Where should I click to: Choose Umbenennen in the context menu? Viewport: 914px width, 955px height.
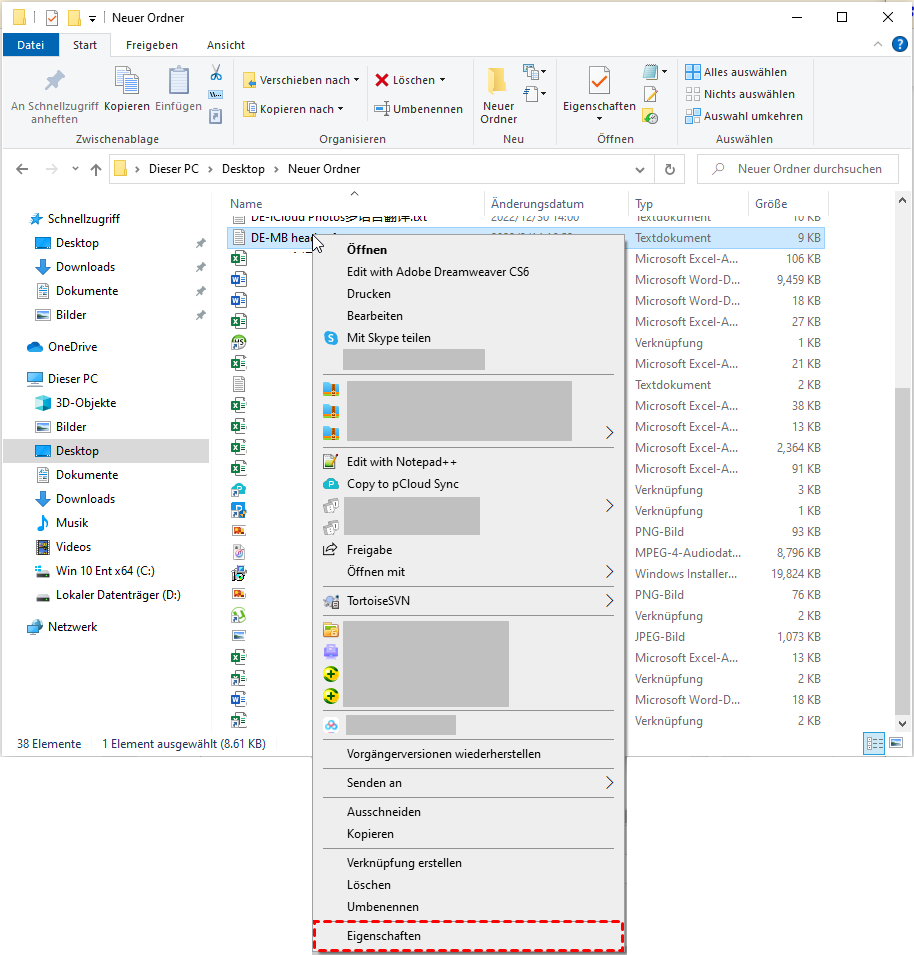(x=468, y=906)
